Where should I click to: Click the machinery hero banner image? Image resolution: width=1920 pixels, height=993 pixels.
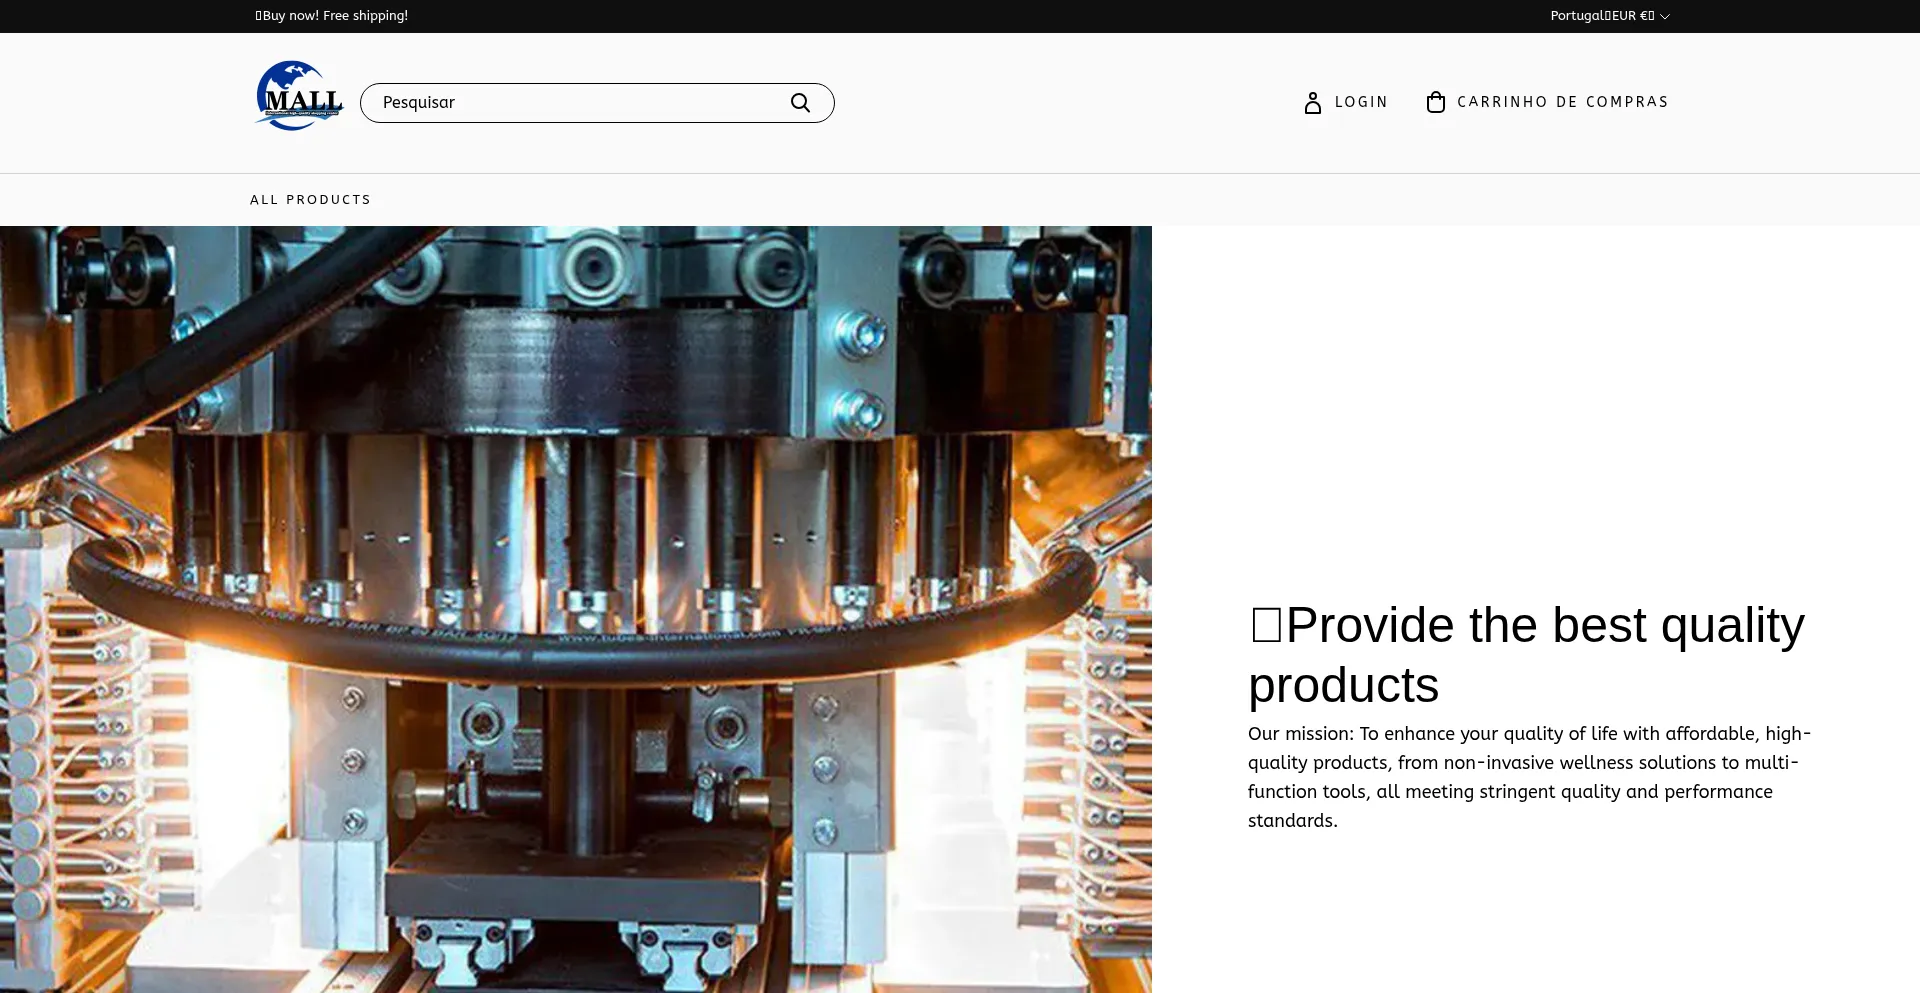(x=575, y=450)
